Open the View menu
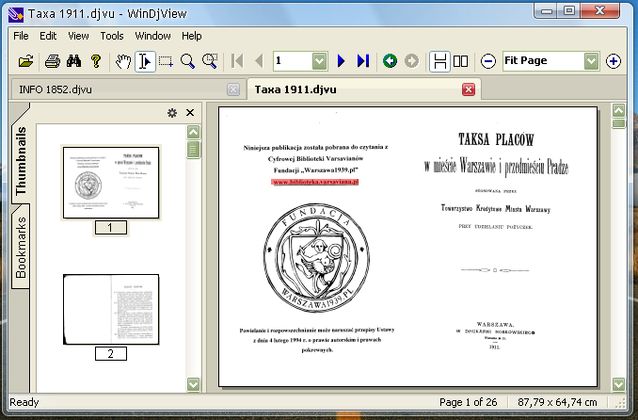Image resolution: width=638 pixels, height=420 pixels. pyautogui.click(x=78, y=36)
